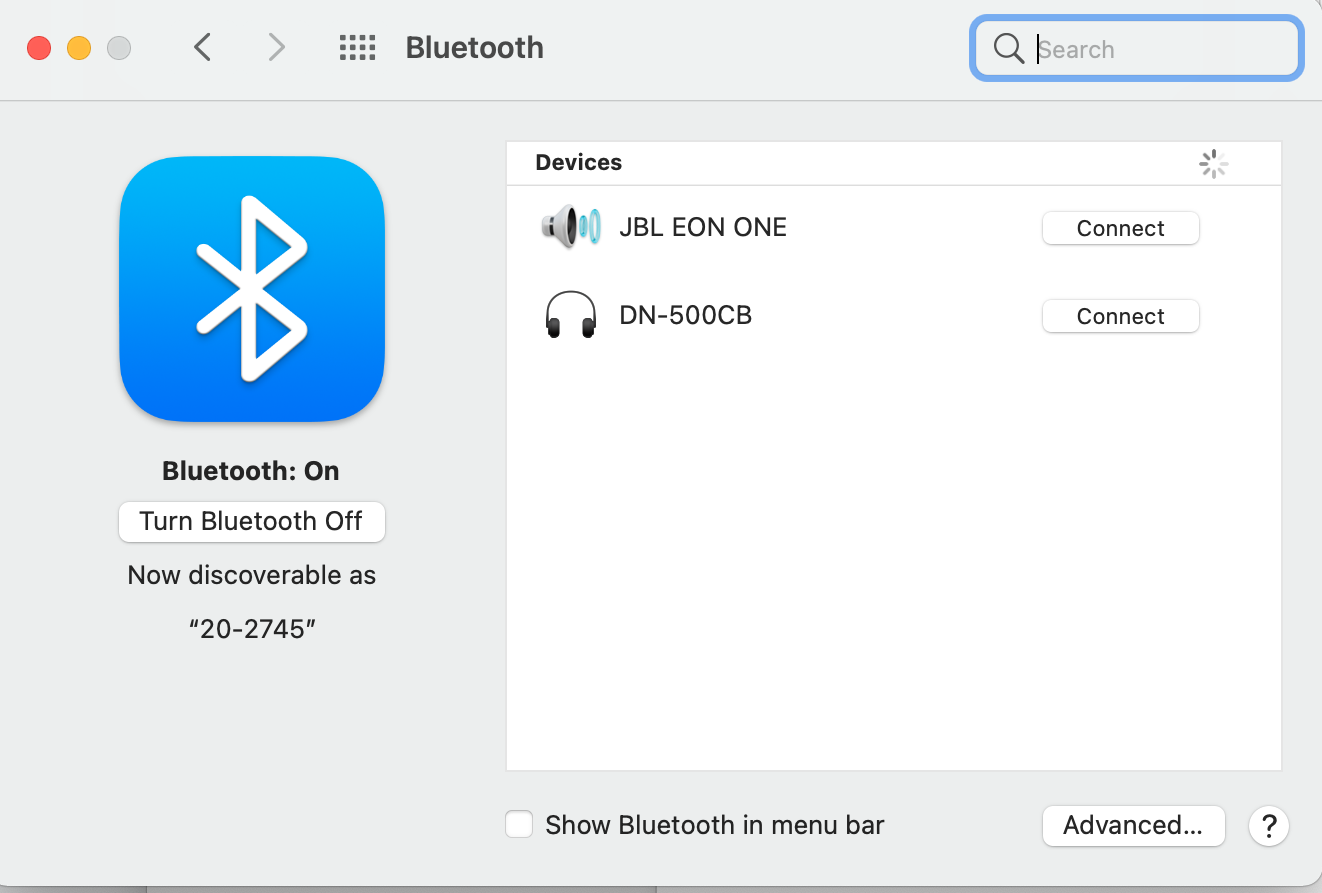Click the Devices list header
Screen dimensions: 1322x893
pos(579,163)
